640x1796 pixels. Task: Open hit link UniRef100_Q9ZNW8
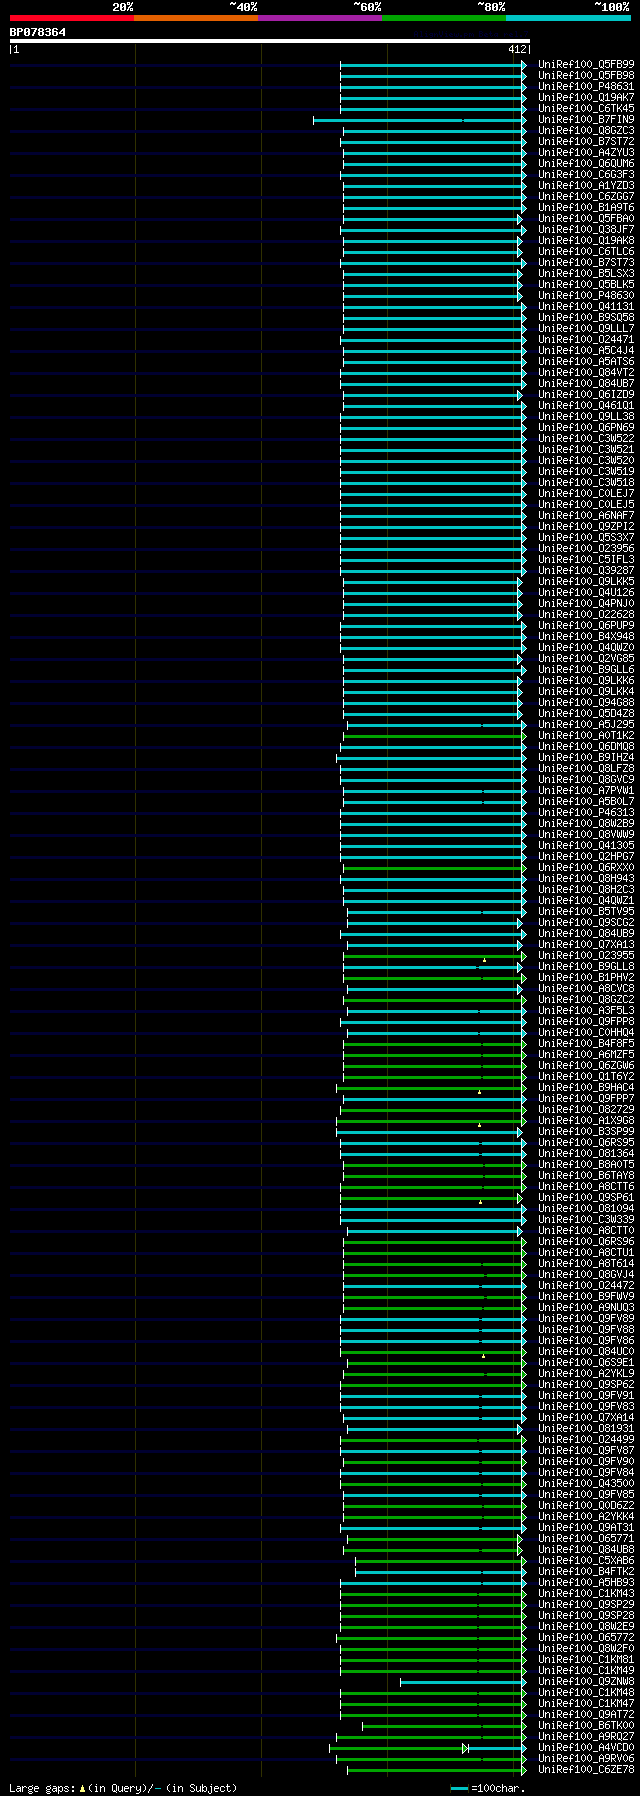586,1681
